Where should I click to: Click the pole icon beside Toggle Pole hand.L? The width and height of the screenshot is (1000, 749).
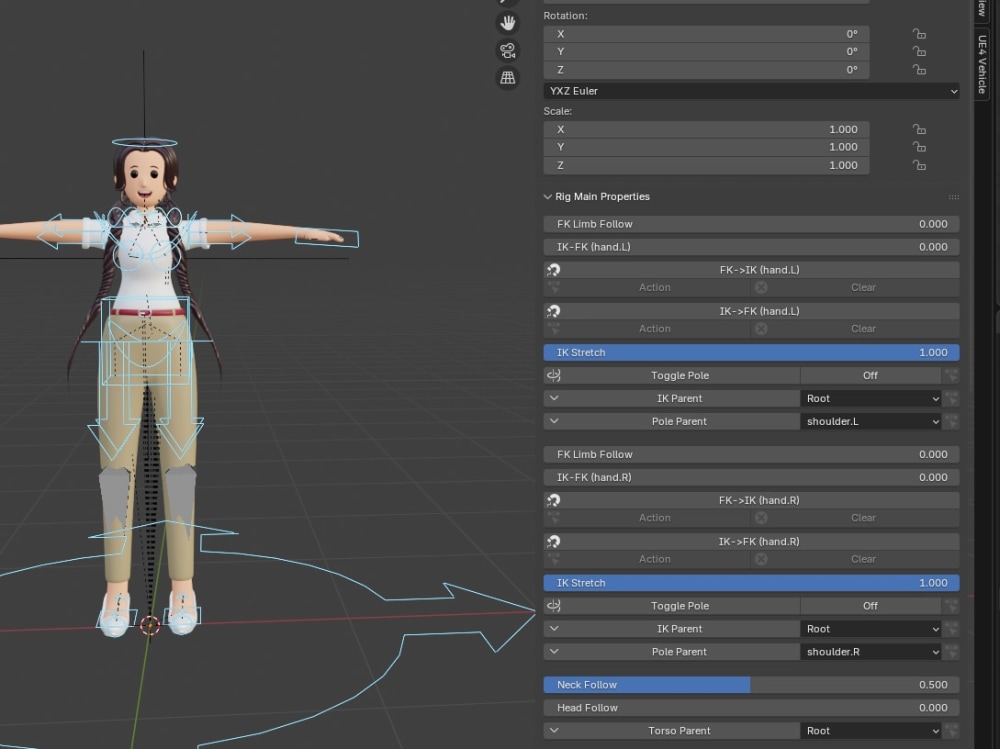[554, 375]
